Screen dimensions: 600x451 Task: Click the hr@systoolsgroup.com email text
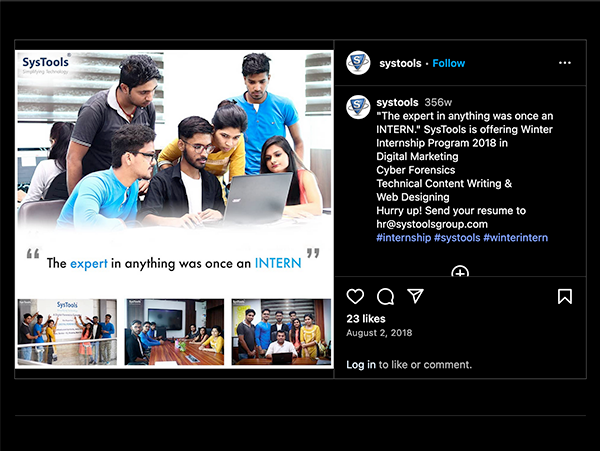[x=432, y=224]
